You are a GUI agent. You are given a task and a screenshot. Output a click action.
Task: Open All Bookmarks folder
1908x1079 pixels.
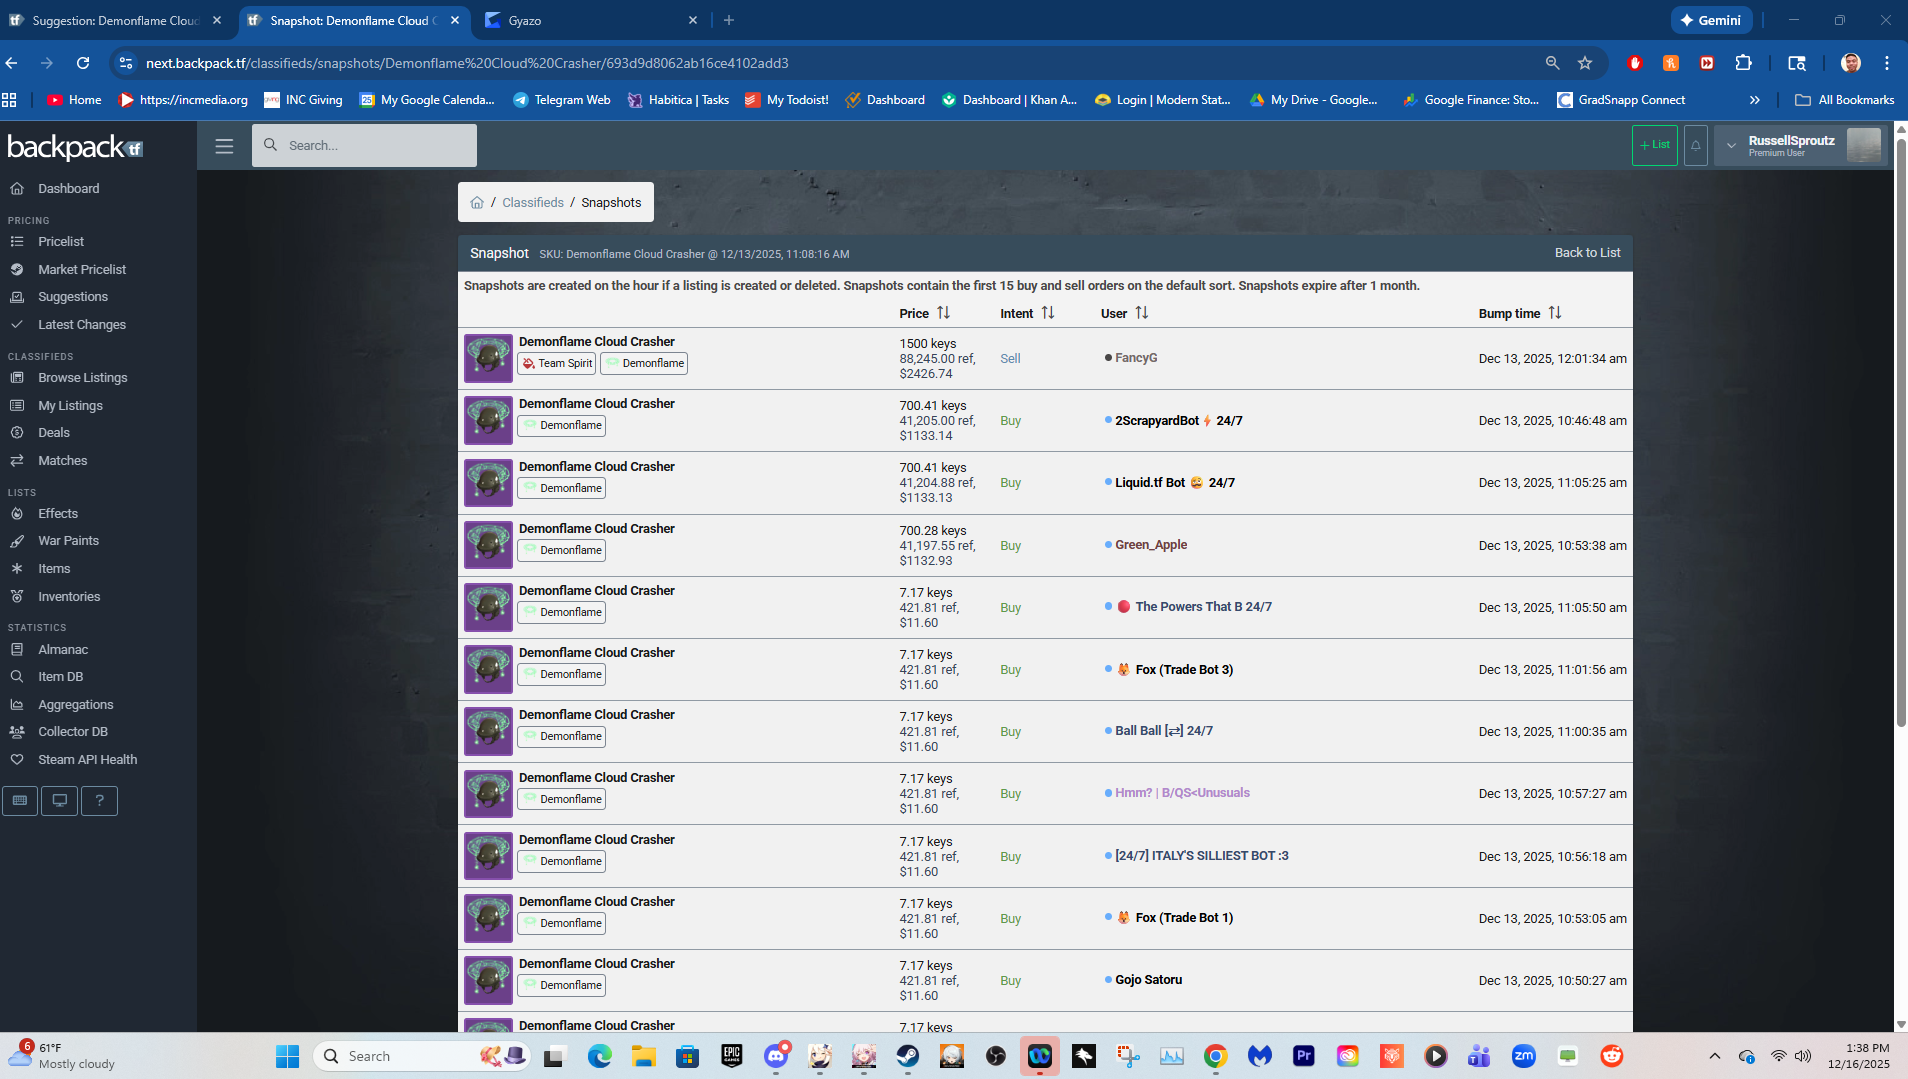coord(1844,100)
